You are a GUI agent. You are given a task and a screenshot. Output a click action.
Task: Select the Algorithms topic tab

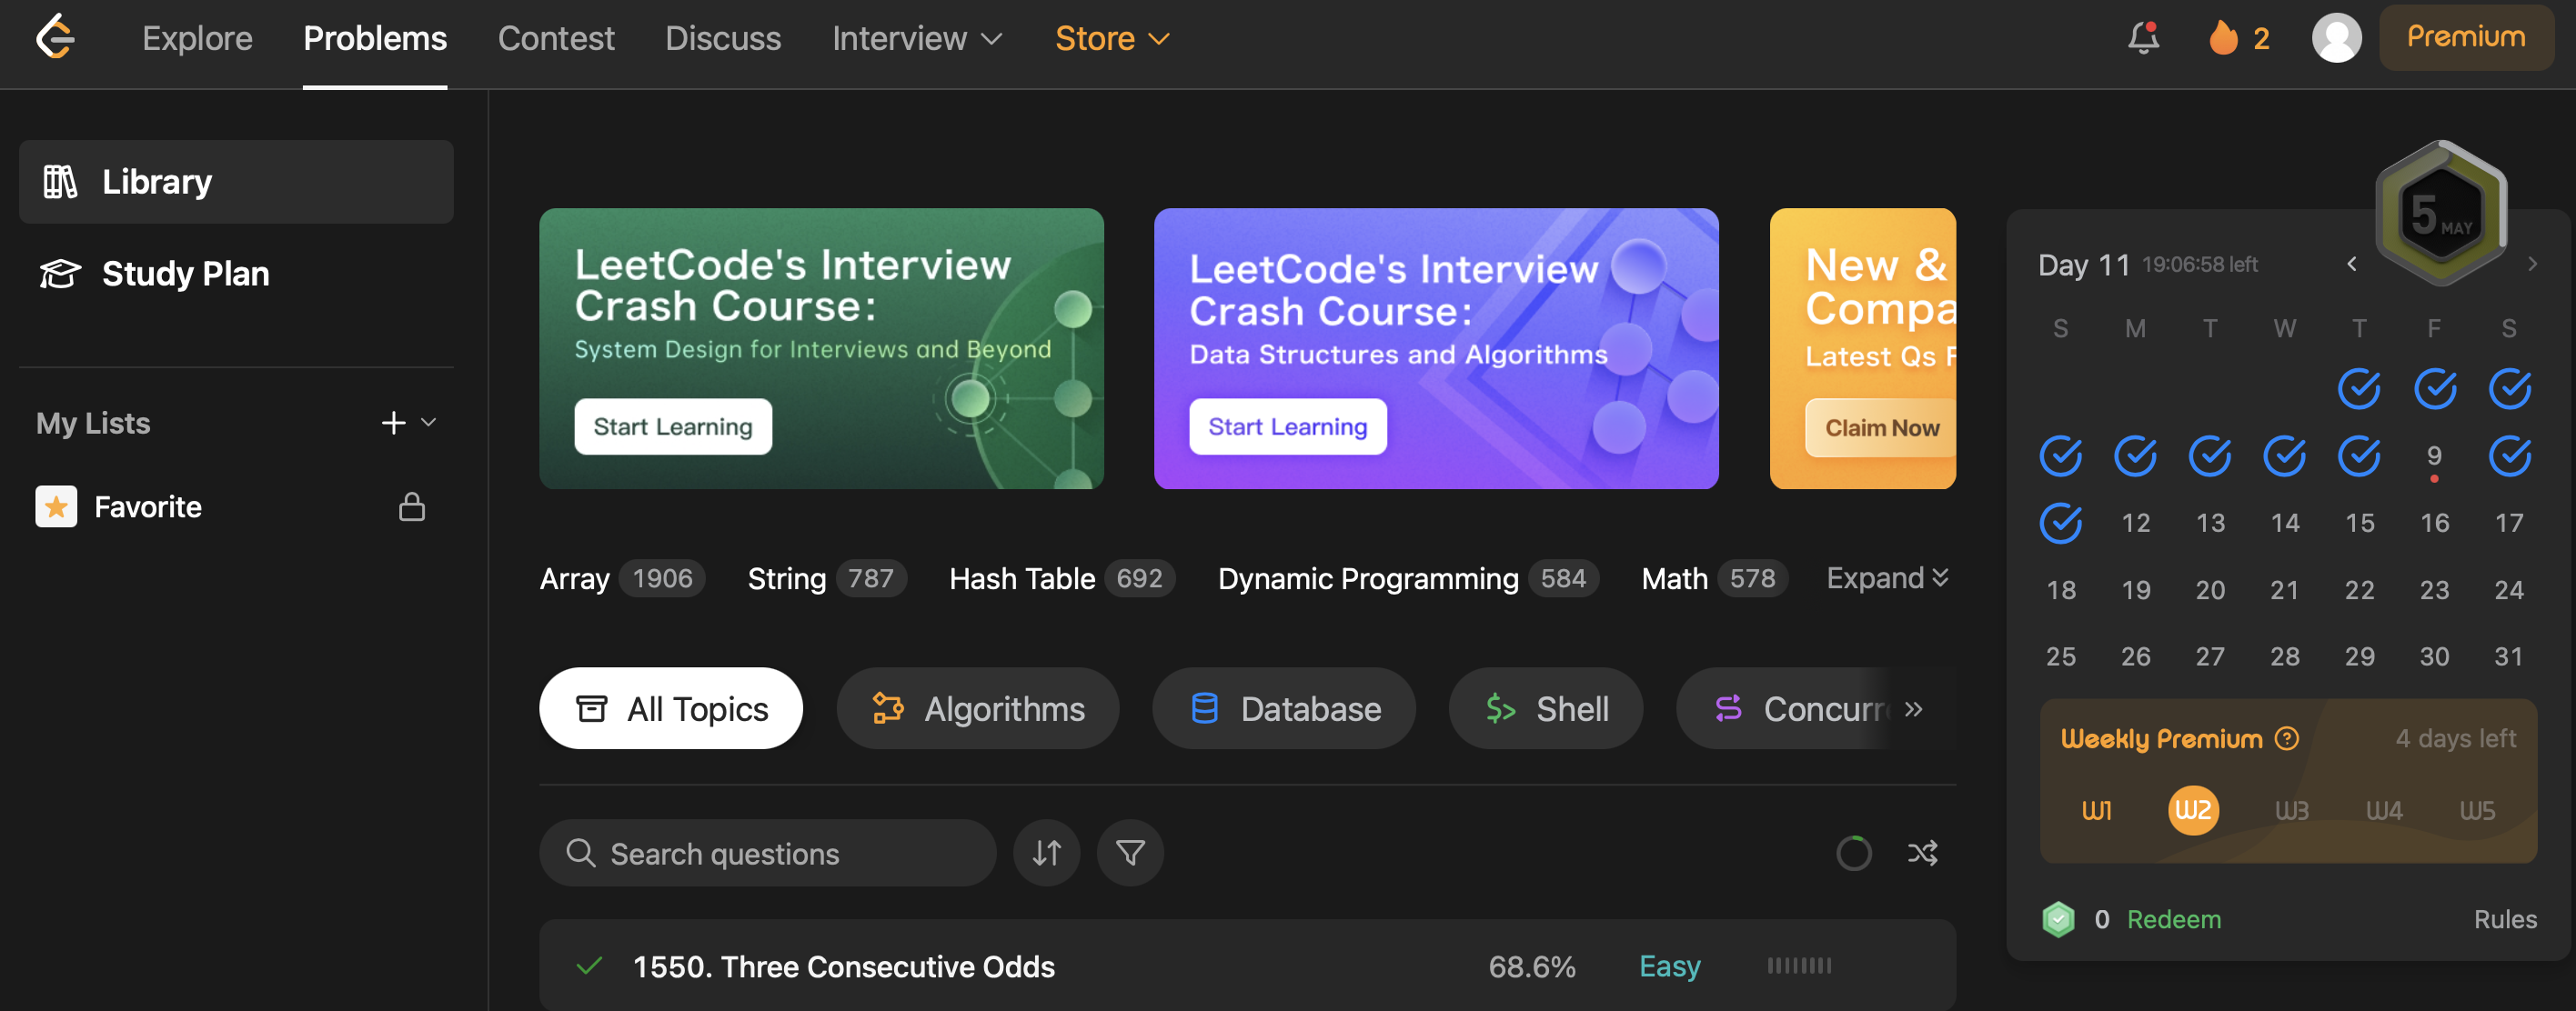point(977,708)
